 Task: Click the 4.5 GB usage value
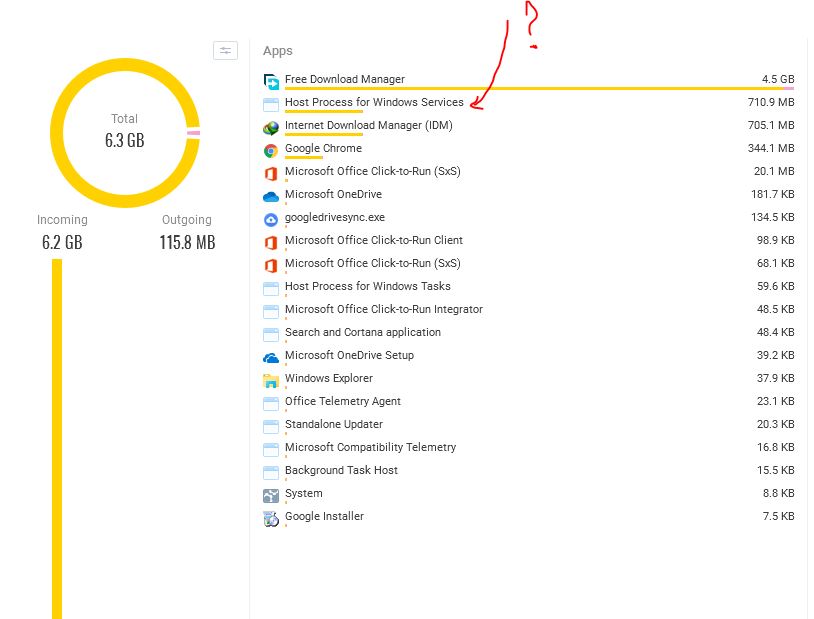coord(778,79)
